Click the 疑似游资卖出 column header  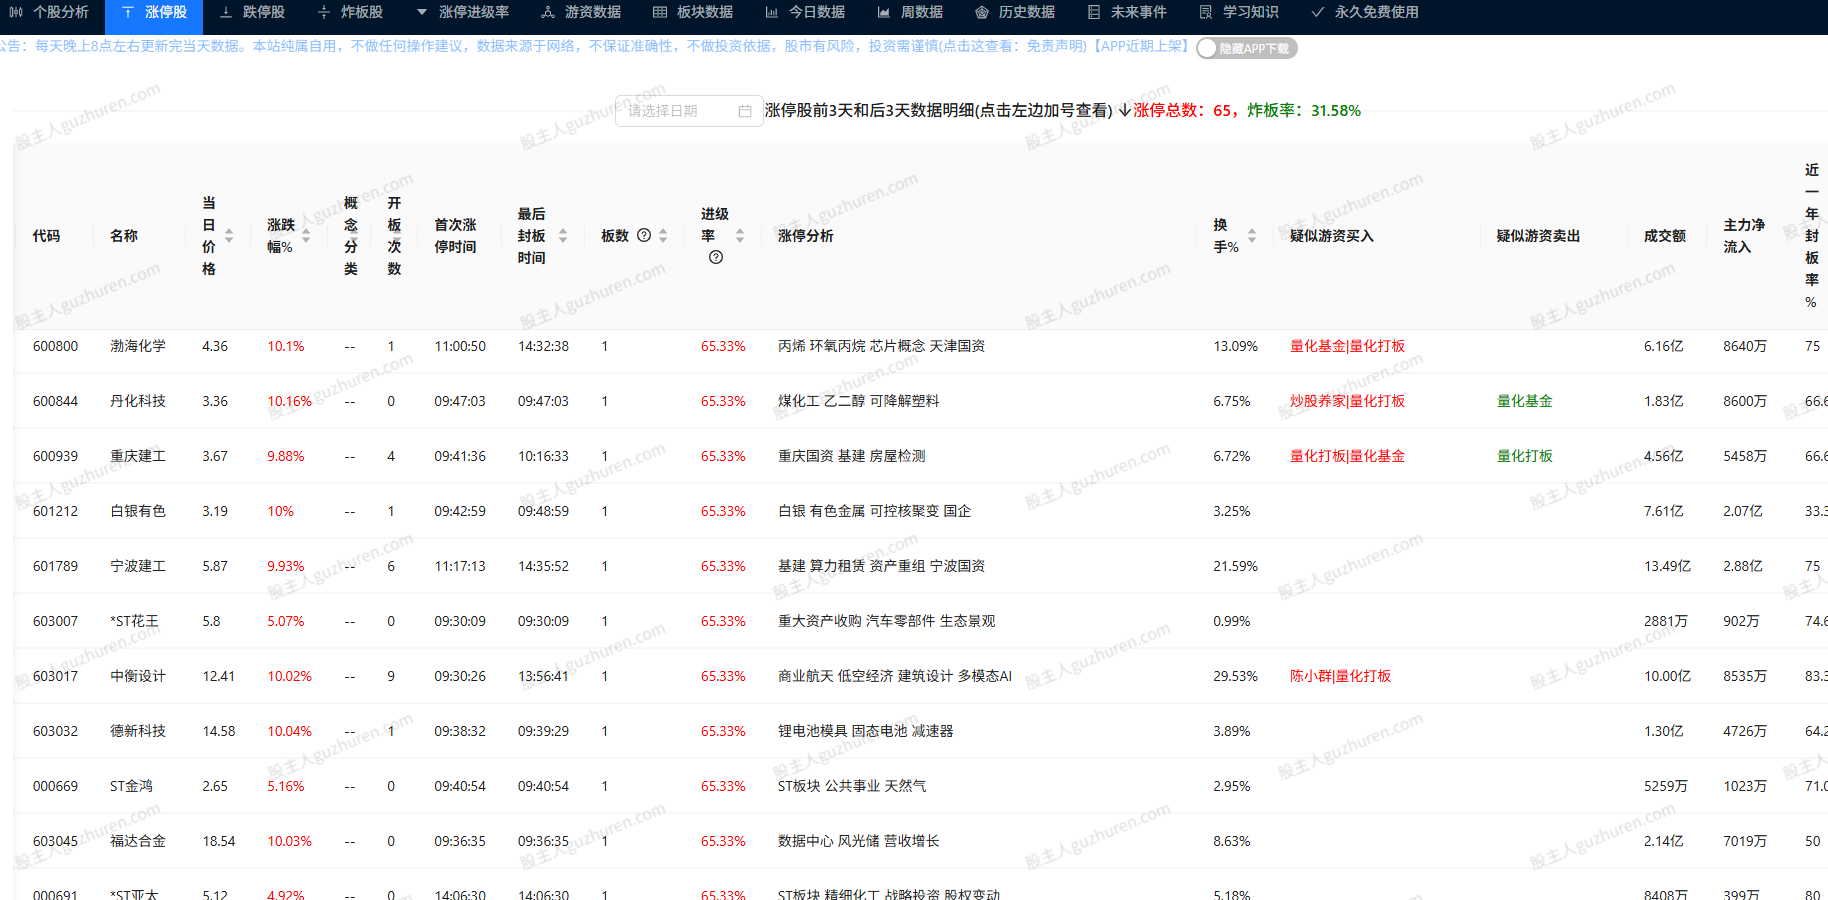tap(1538, 236)
